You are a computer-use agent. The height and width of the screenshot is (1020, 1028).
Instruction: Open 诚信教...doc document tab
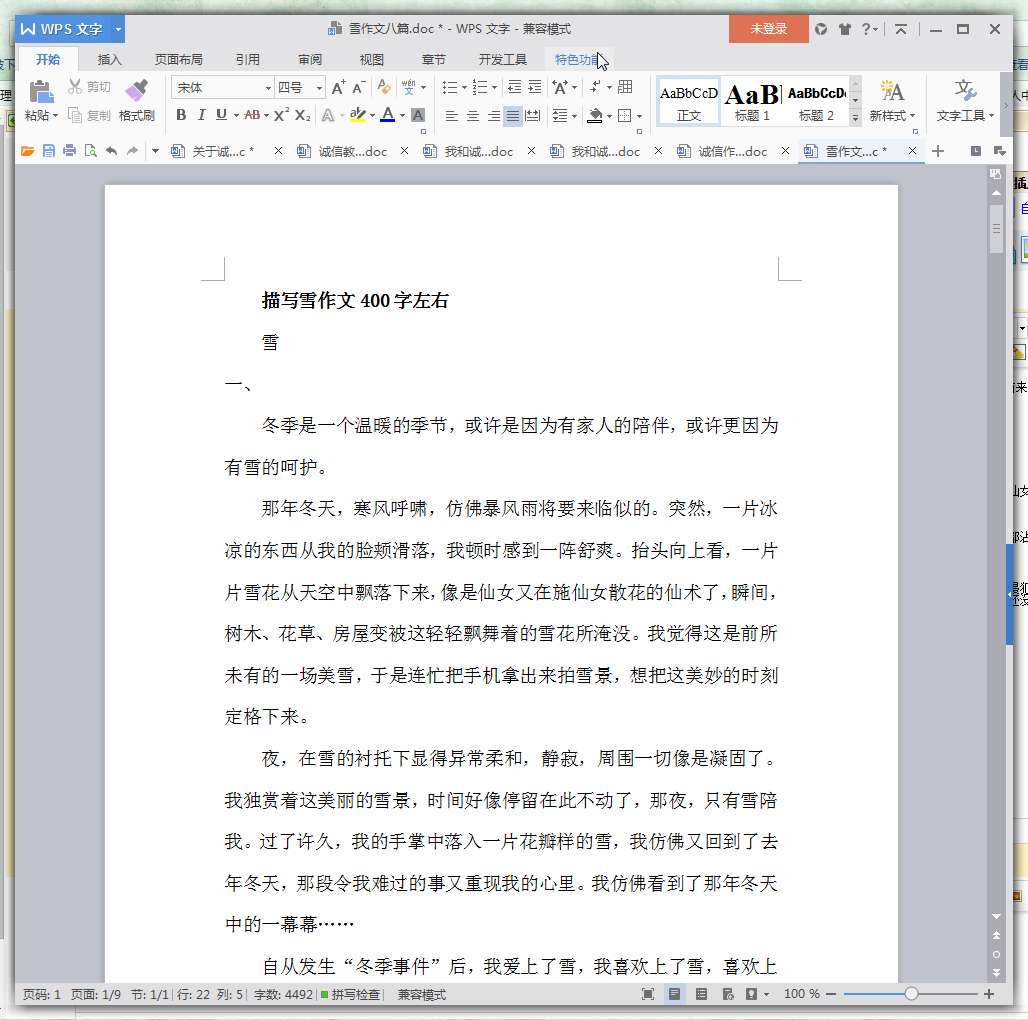point(352,151)
